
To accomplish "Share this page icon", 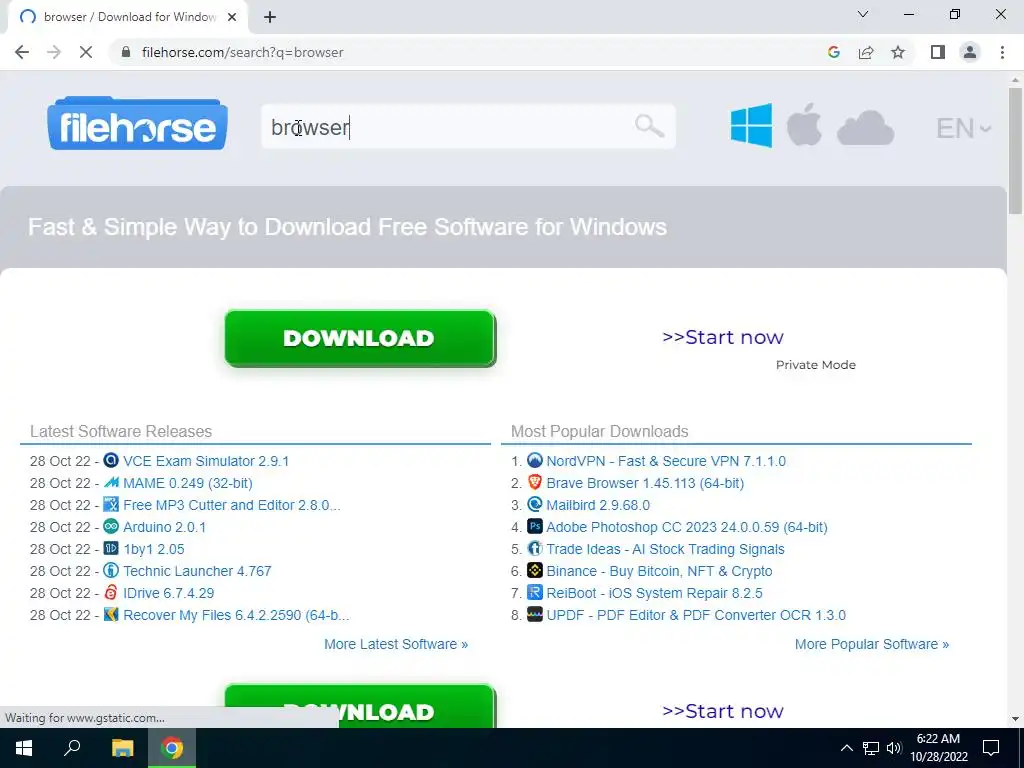I will point(866,52).
